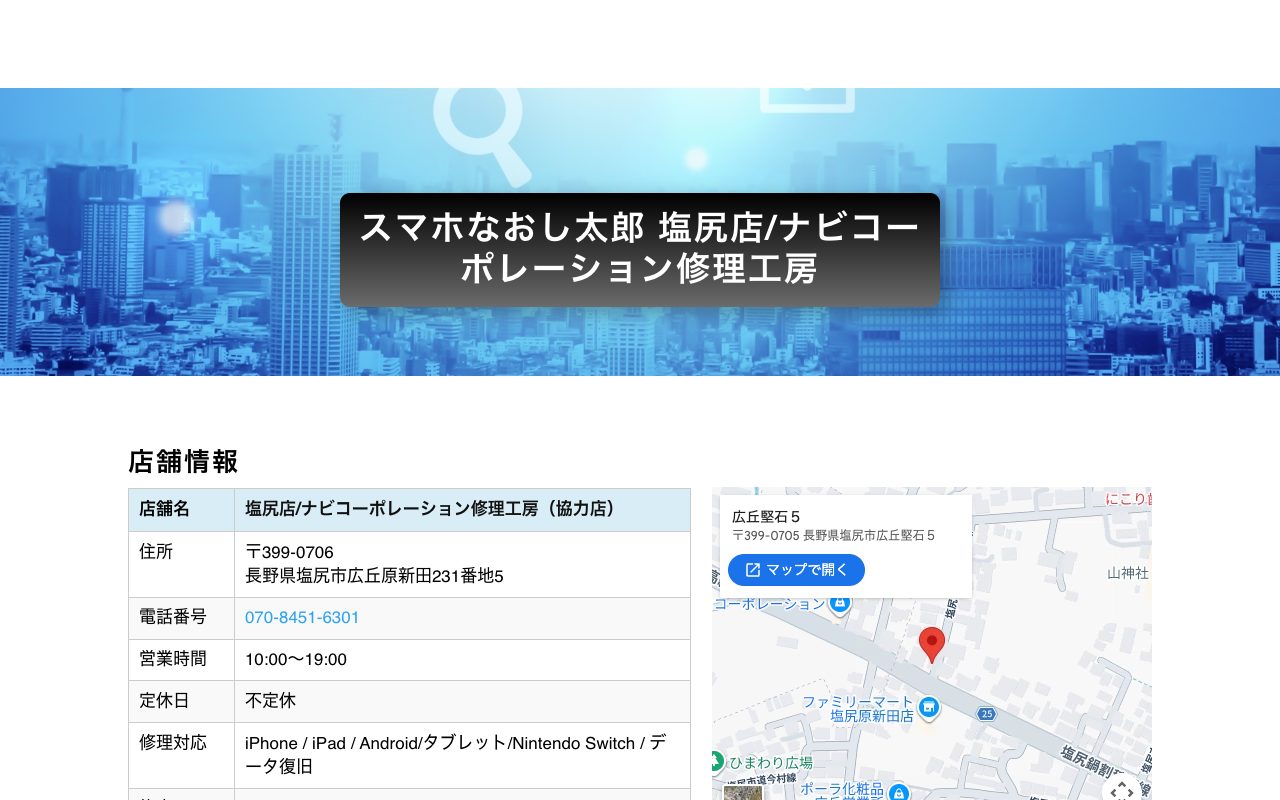Click the 電話番号 row header
This screenshot has height=800, width=1280.
tap(182, 618)
